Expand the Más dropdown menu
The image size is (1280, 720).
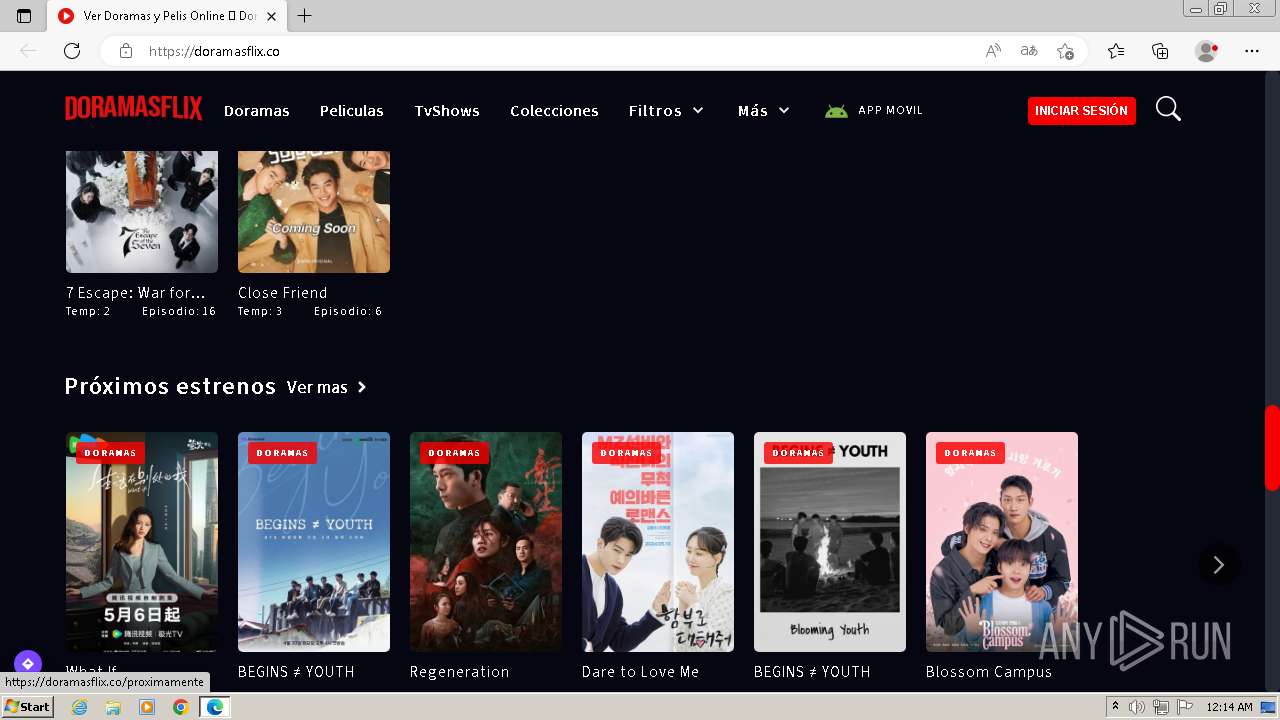pos(764,110)
